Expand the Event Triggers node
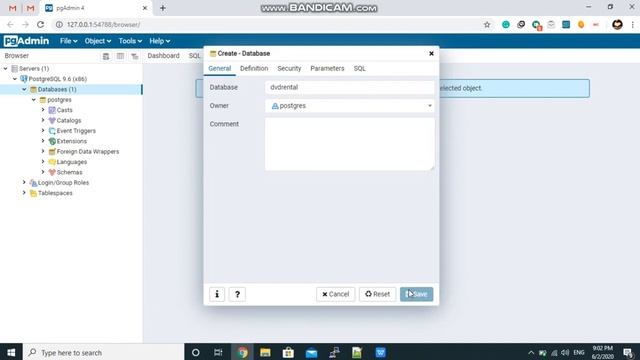Screen dimensions: 640x360 (x=43, y=131)
